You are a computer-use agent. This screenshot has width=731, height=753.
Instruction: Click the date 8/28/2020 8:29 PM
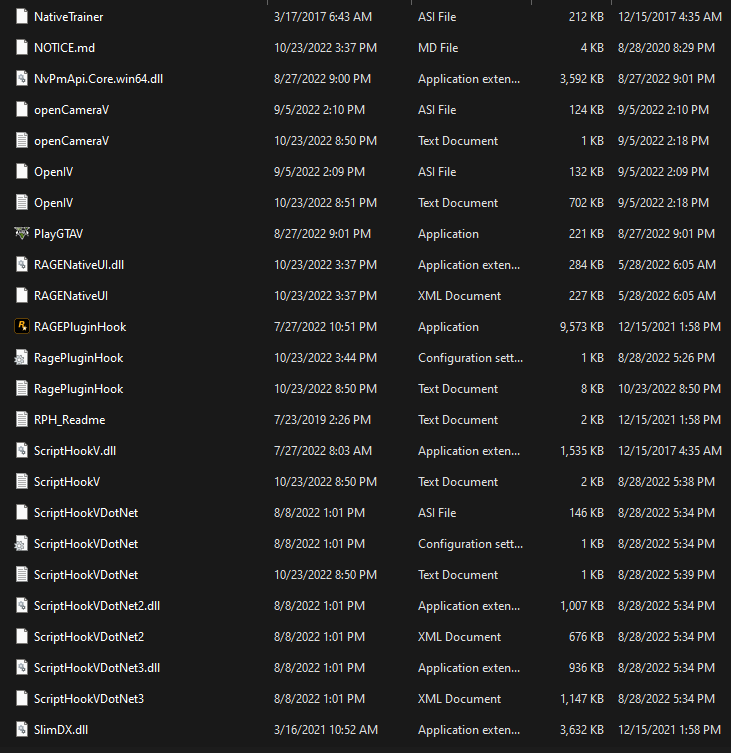666,48
